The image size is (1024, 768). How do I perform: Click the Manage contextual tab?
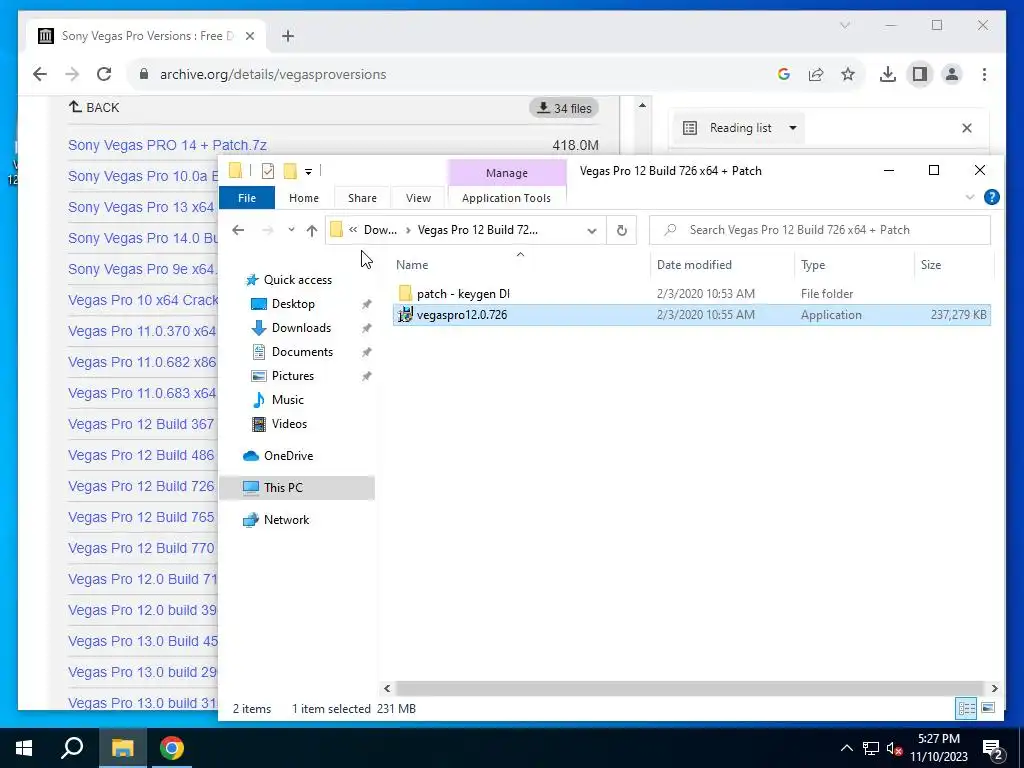(507, 173)
